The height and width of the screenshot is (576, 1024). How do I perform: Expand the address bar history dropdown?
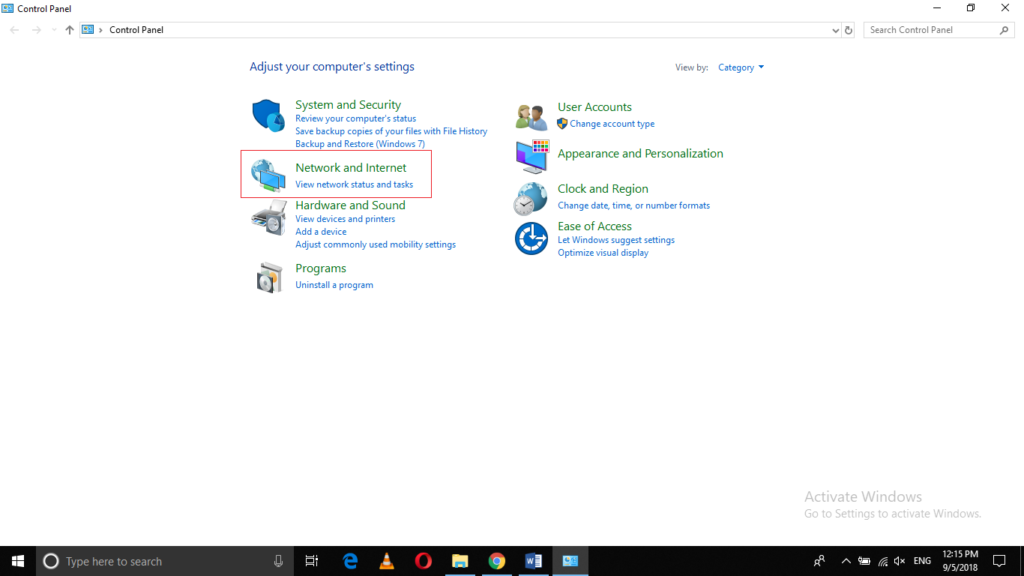[835, 30]
